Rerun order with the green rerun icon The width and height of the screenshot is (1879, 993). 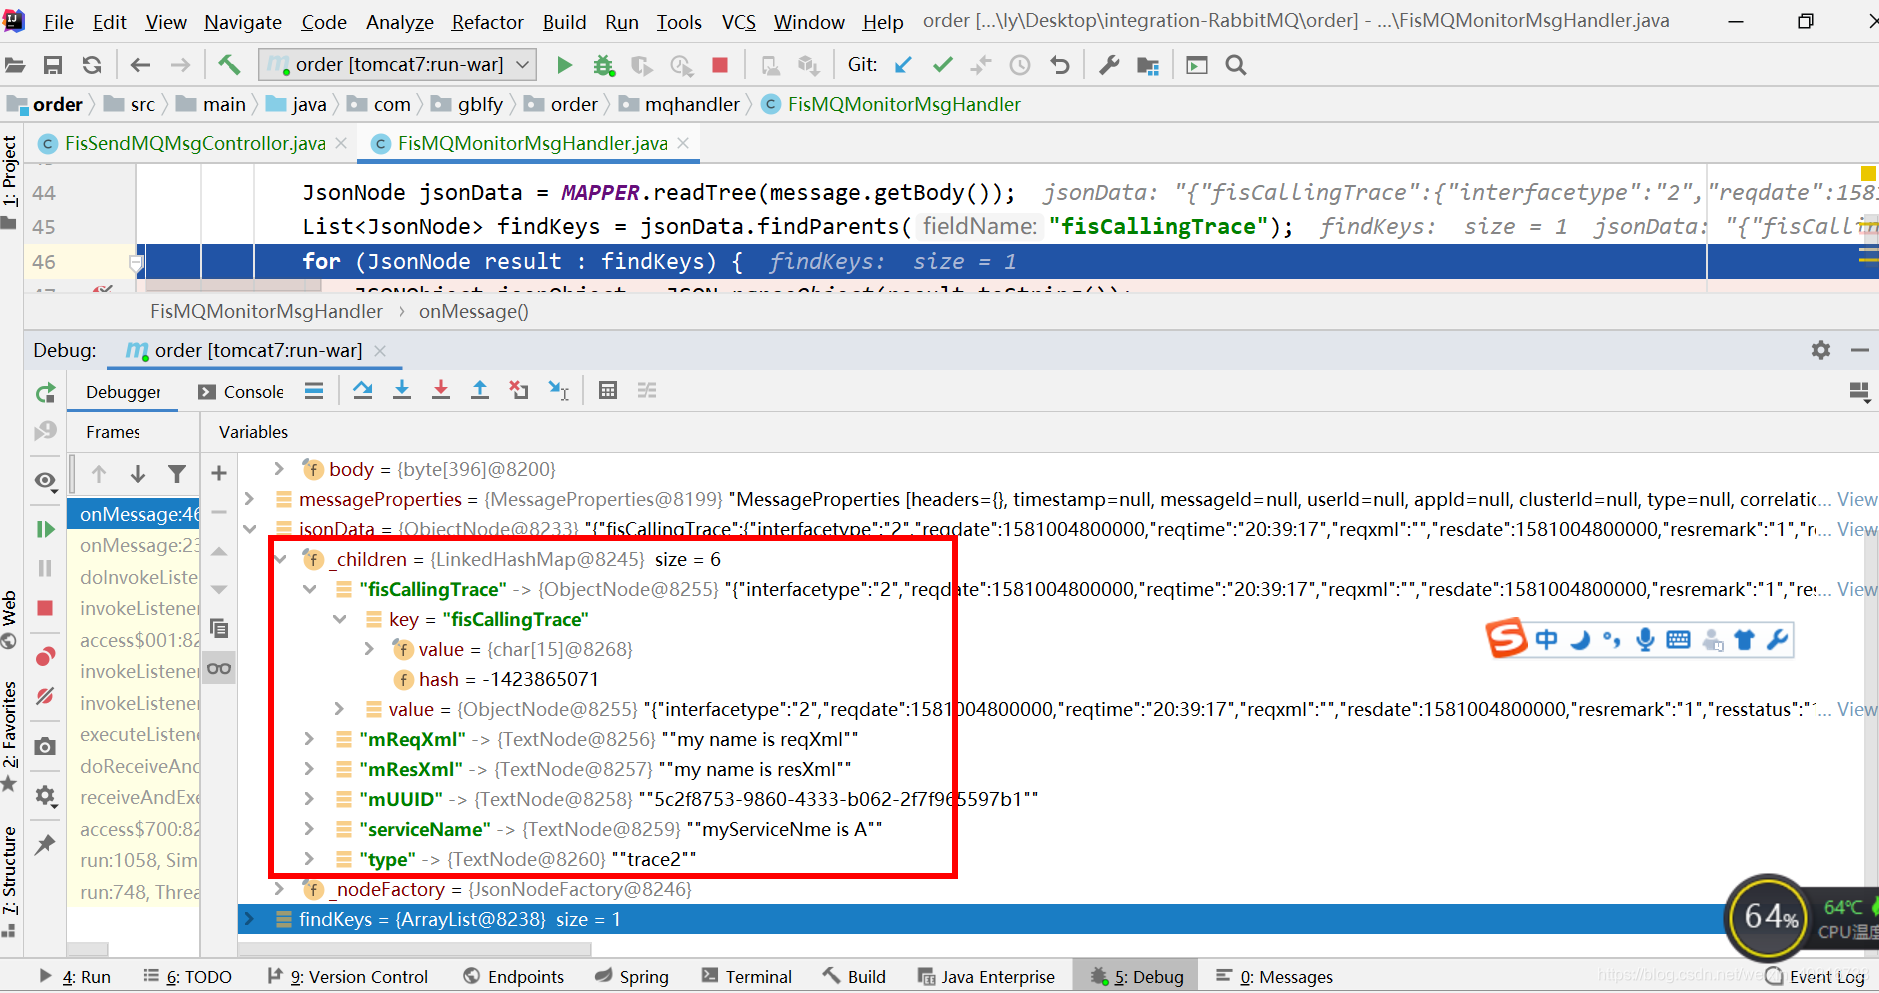(x=45, y=393)
